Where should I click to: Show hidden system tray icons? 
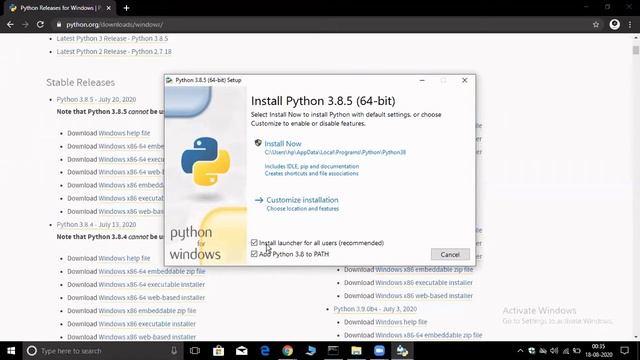pyautogui.click(x=520, y=351)
